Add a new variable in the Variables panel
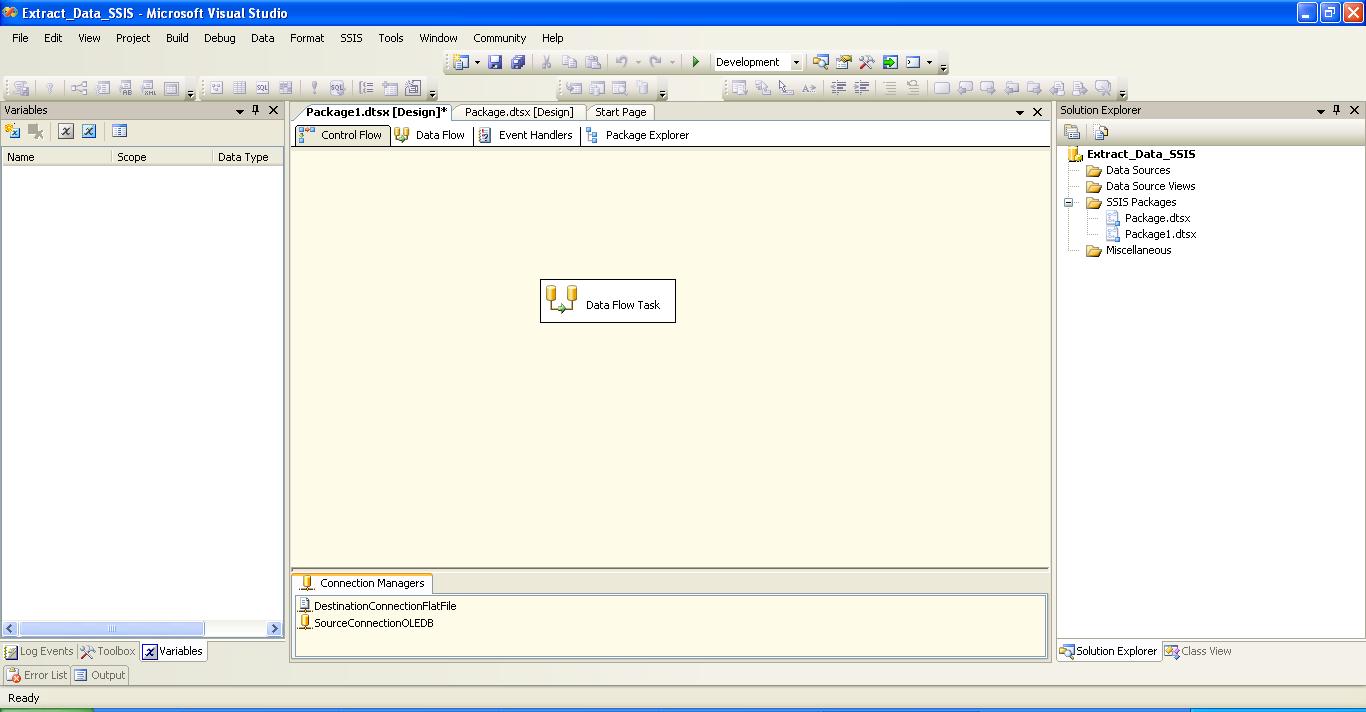 [12, 131]
